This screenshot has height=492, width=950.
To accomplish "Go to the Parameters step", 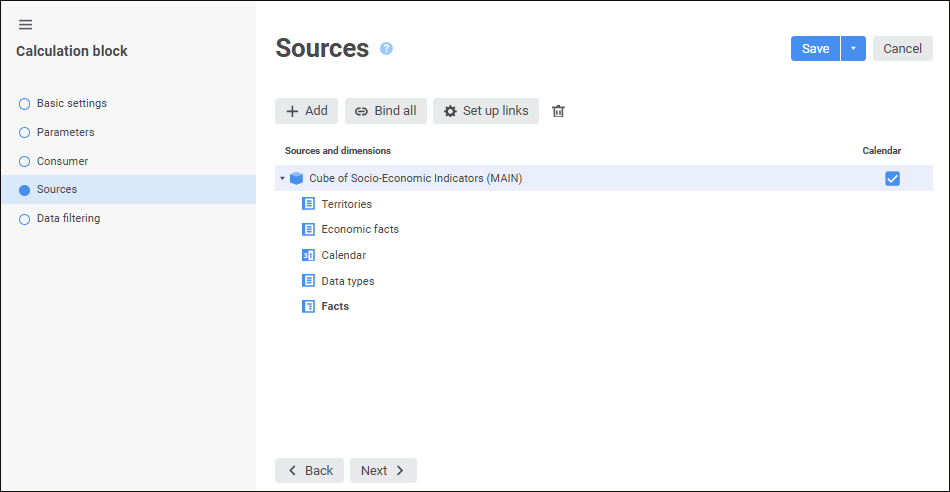I will [65, 132].
